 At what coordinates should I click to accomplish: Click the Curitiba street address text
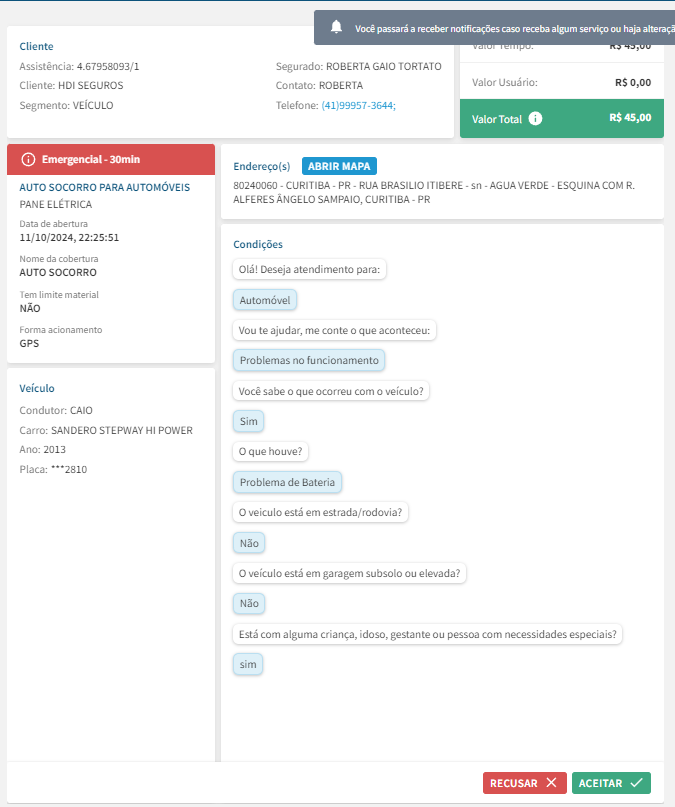click(434, 192)
